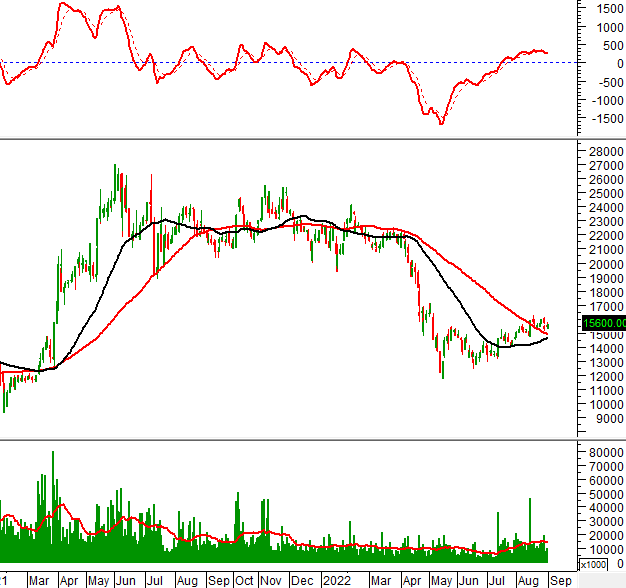626x588 pixels.
Task: Select the Oct marker on time axis
Action: [x=245, y=579]
